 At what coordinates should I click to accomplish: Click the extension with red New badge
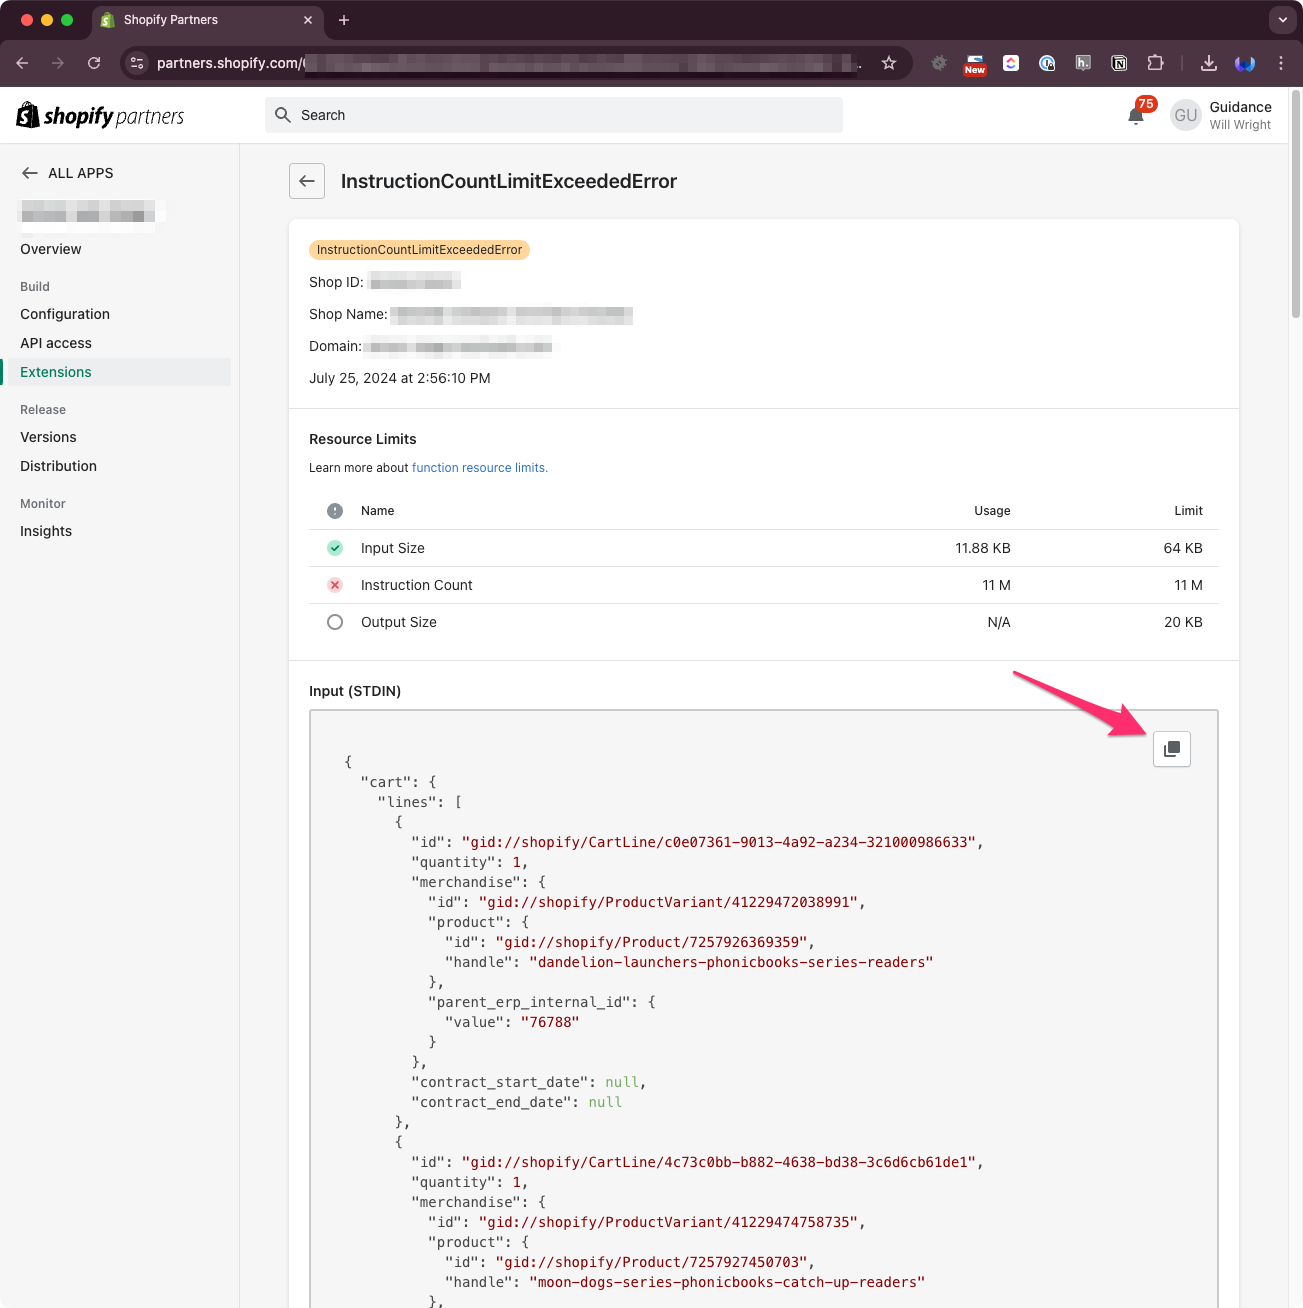coord(975,64)
